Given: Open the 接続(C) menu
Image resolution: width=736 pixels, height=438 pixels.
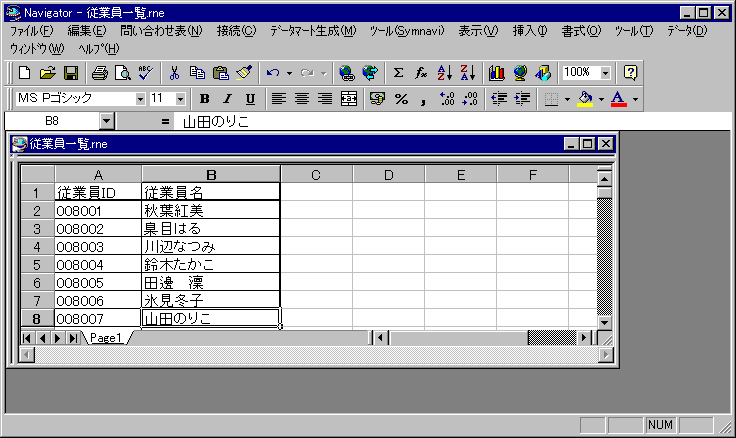Looking at the screenshot, I should [x=236, y=31].
